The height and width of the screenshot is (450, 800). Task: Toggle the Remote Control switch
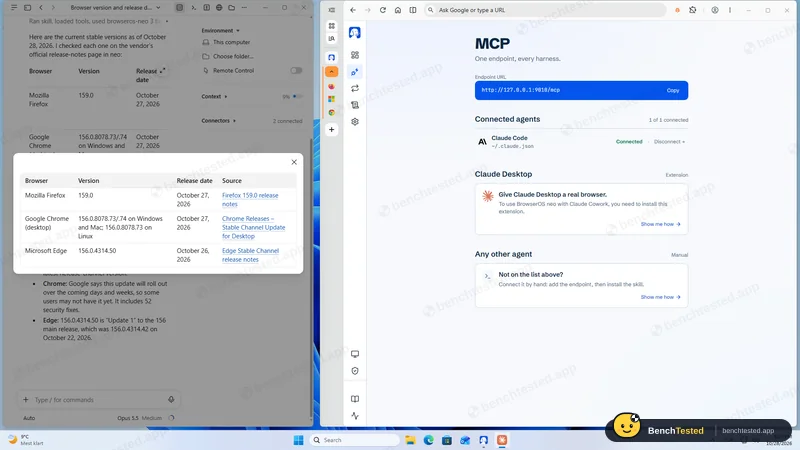[x=296, y=70]
